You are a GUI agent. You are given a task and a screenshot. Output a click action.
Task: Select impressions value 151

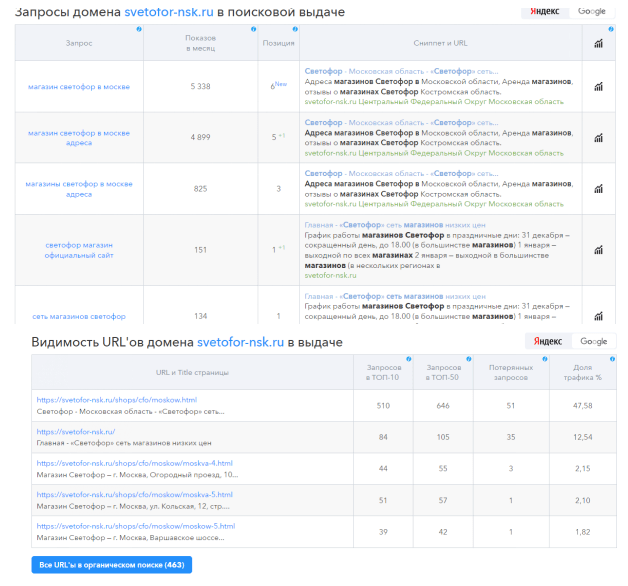(x=200, y=250)
